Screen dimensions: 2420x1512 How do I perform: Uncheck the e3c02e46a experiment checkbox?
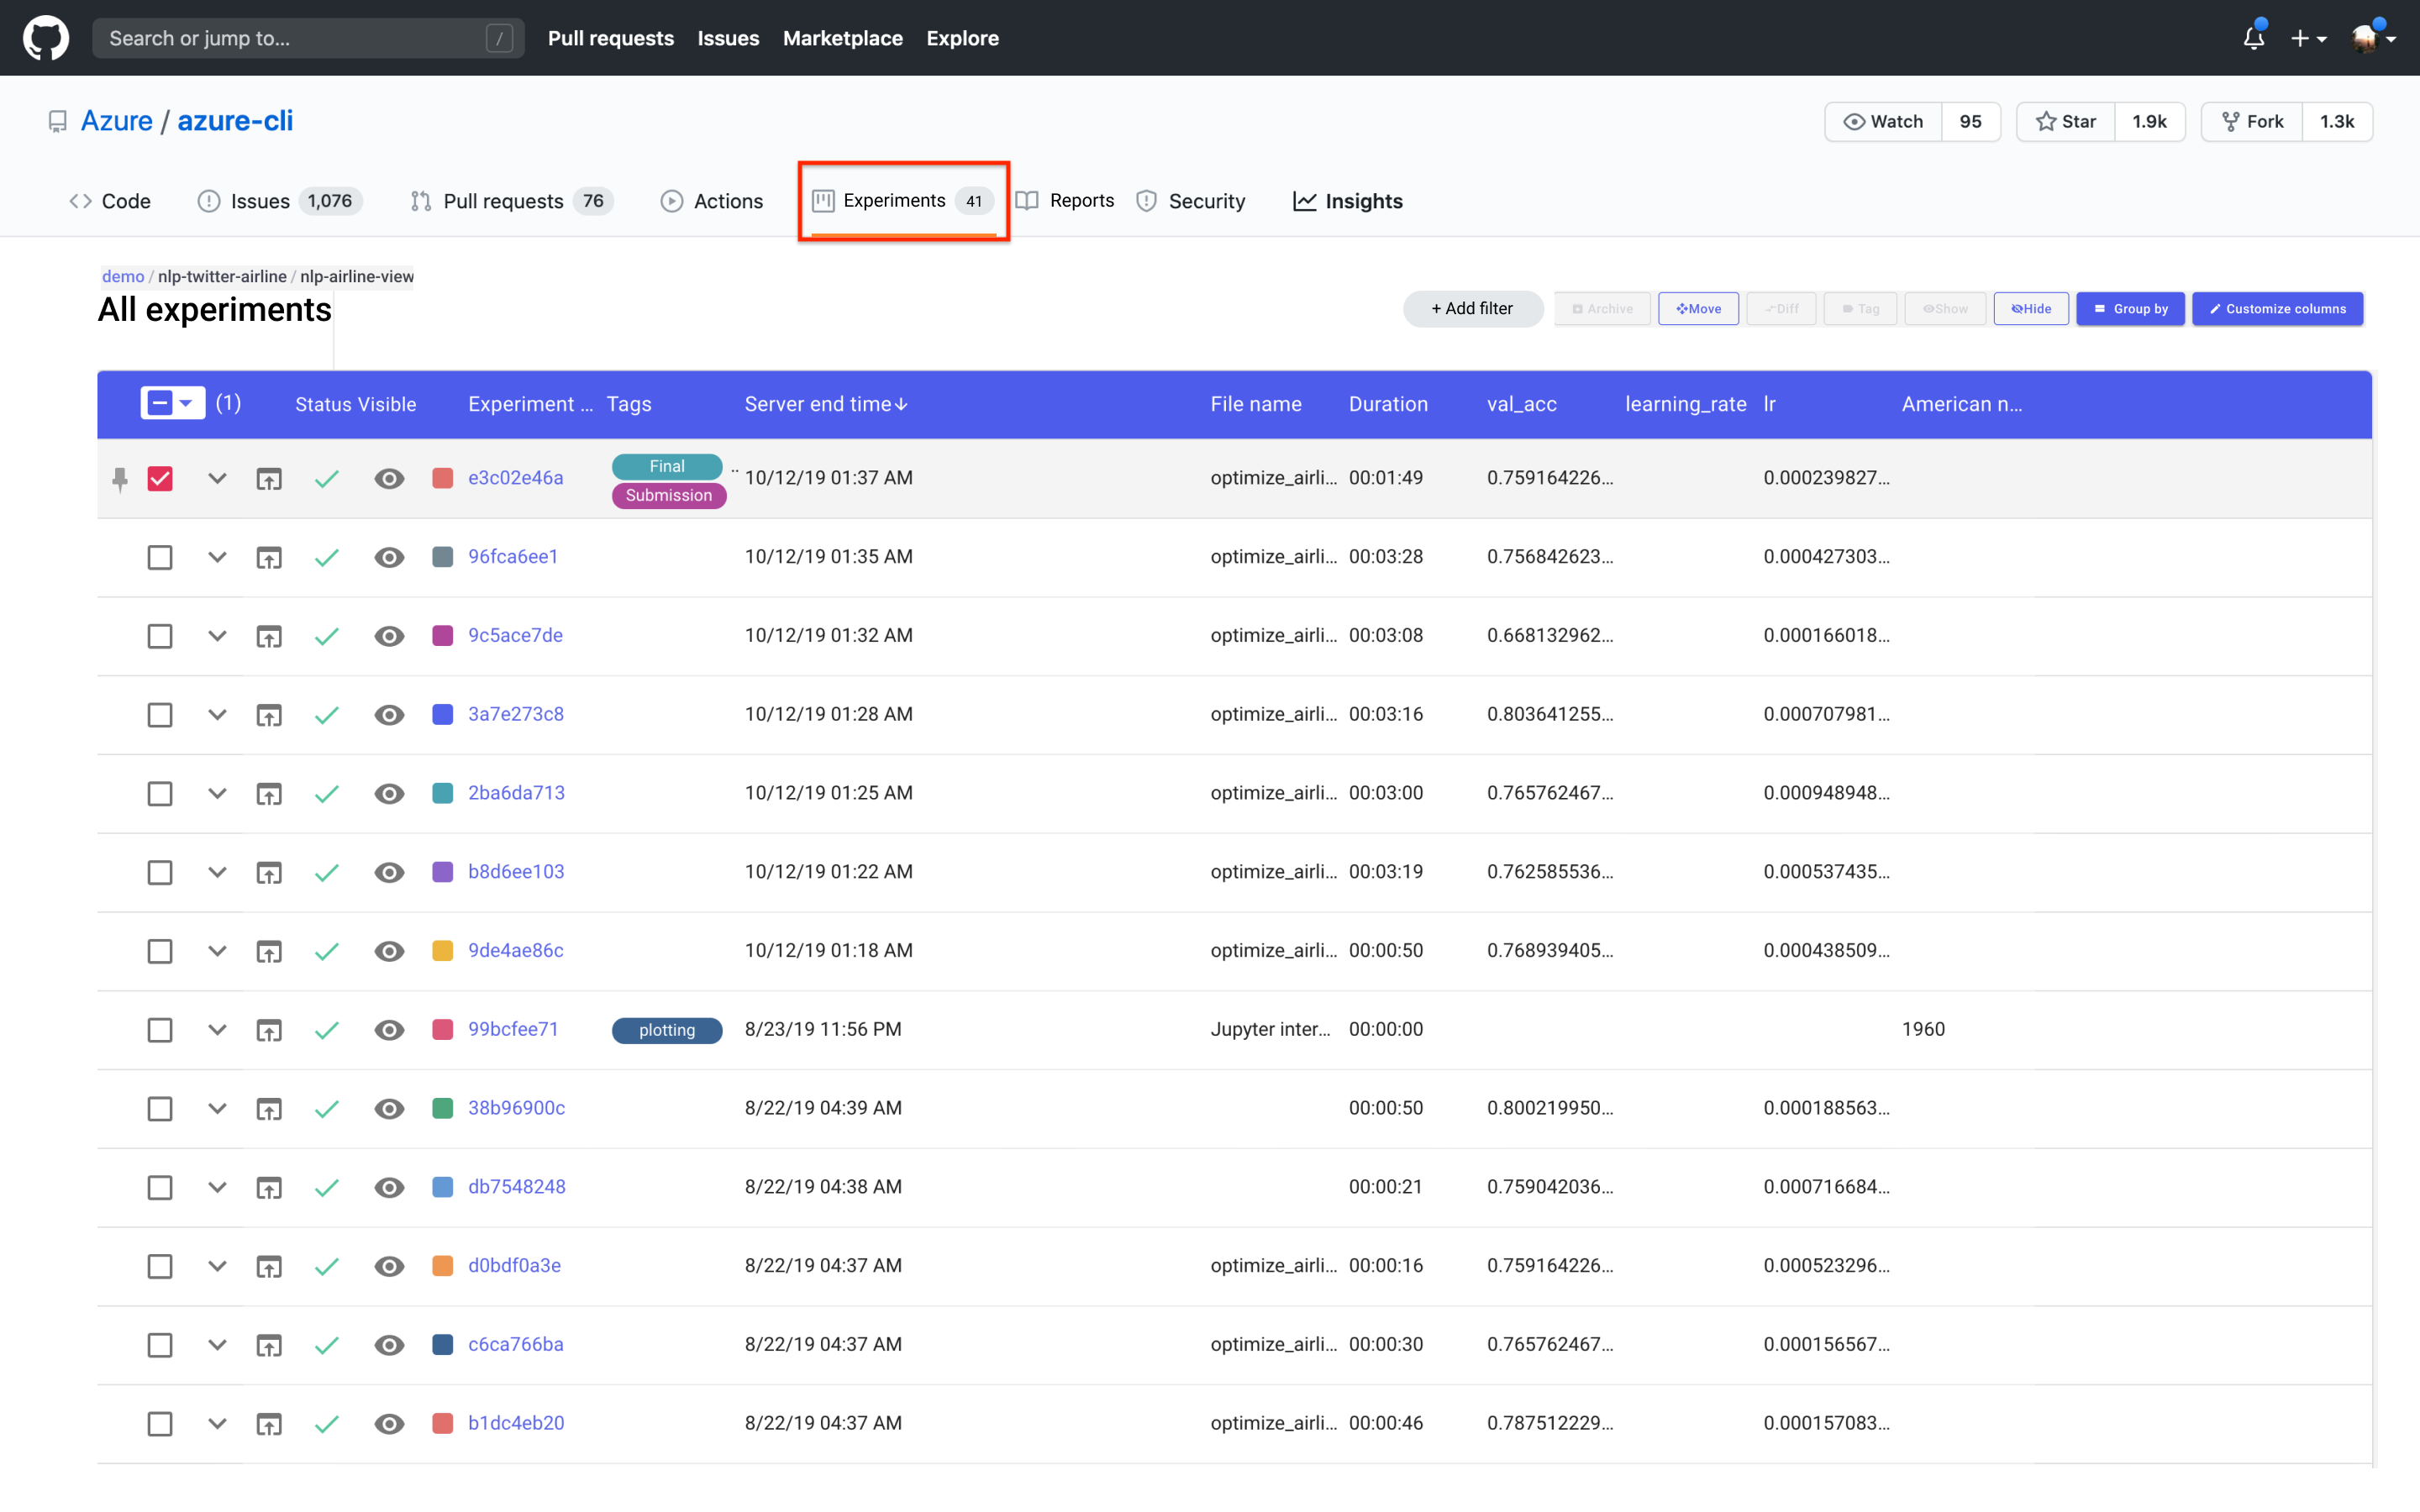[160, 479]
